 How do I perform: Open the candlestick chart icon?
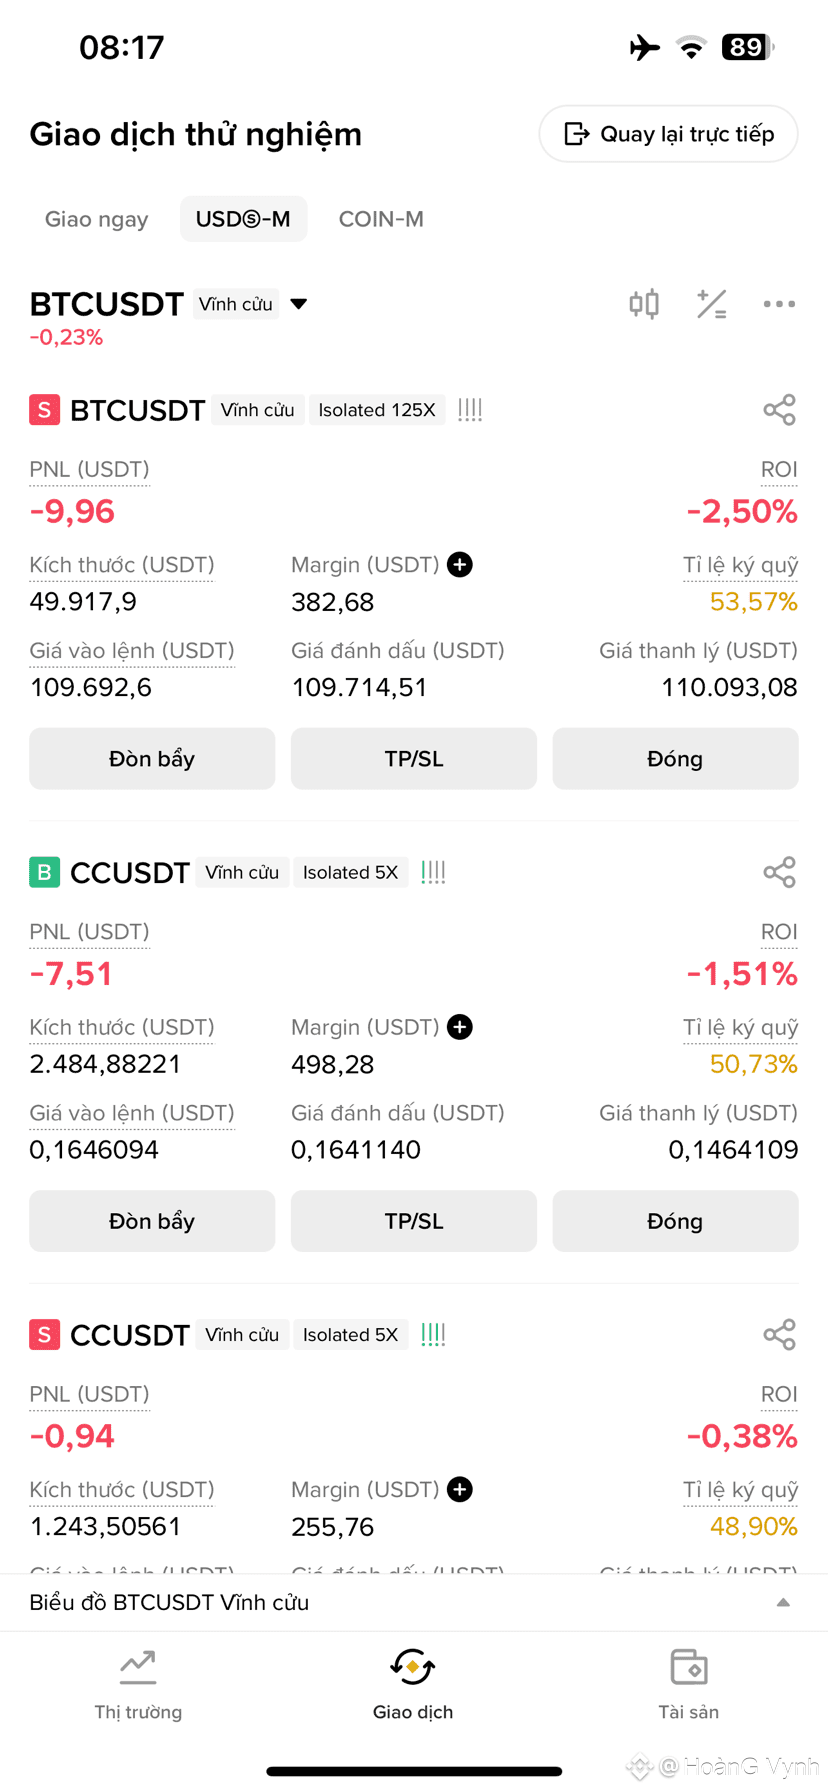click(644, 304)
